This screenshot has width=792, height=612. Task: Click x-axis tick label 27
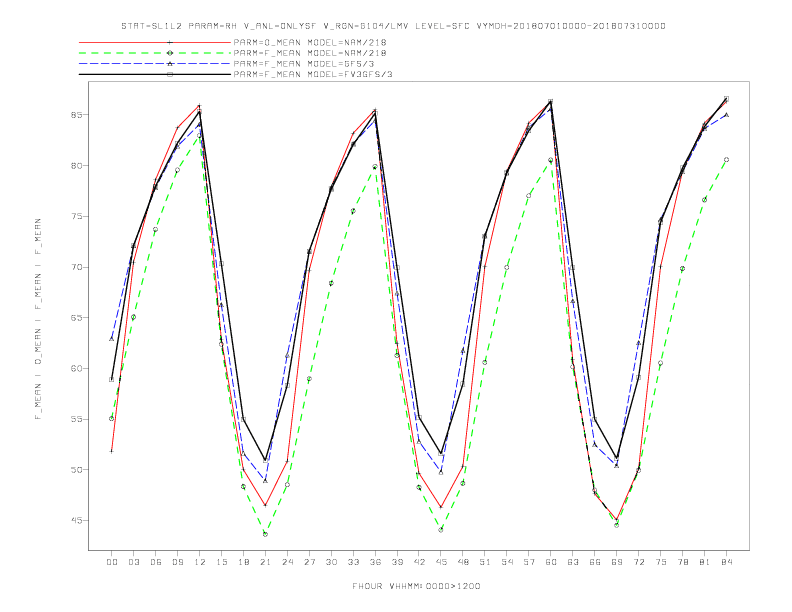pyautogui.click(x=309, y=562)
